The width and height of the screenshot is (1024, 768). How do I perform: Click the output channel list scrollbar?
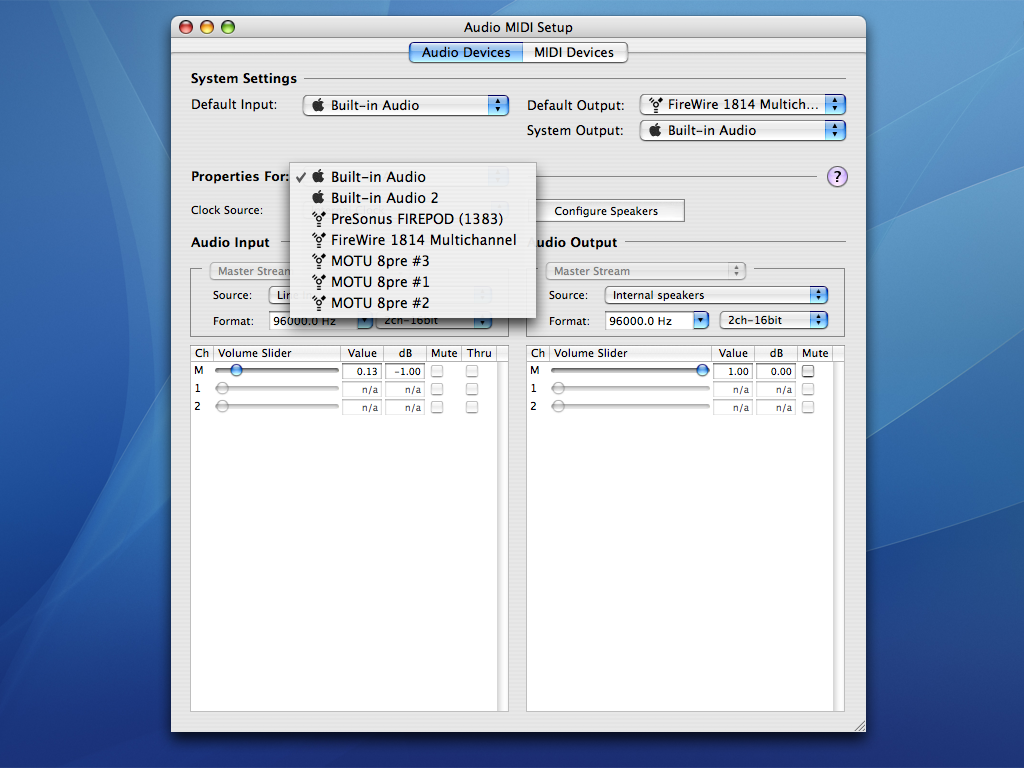[839, 536]
